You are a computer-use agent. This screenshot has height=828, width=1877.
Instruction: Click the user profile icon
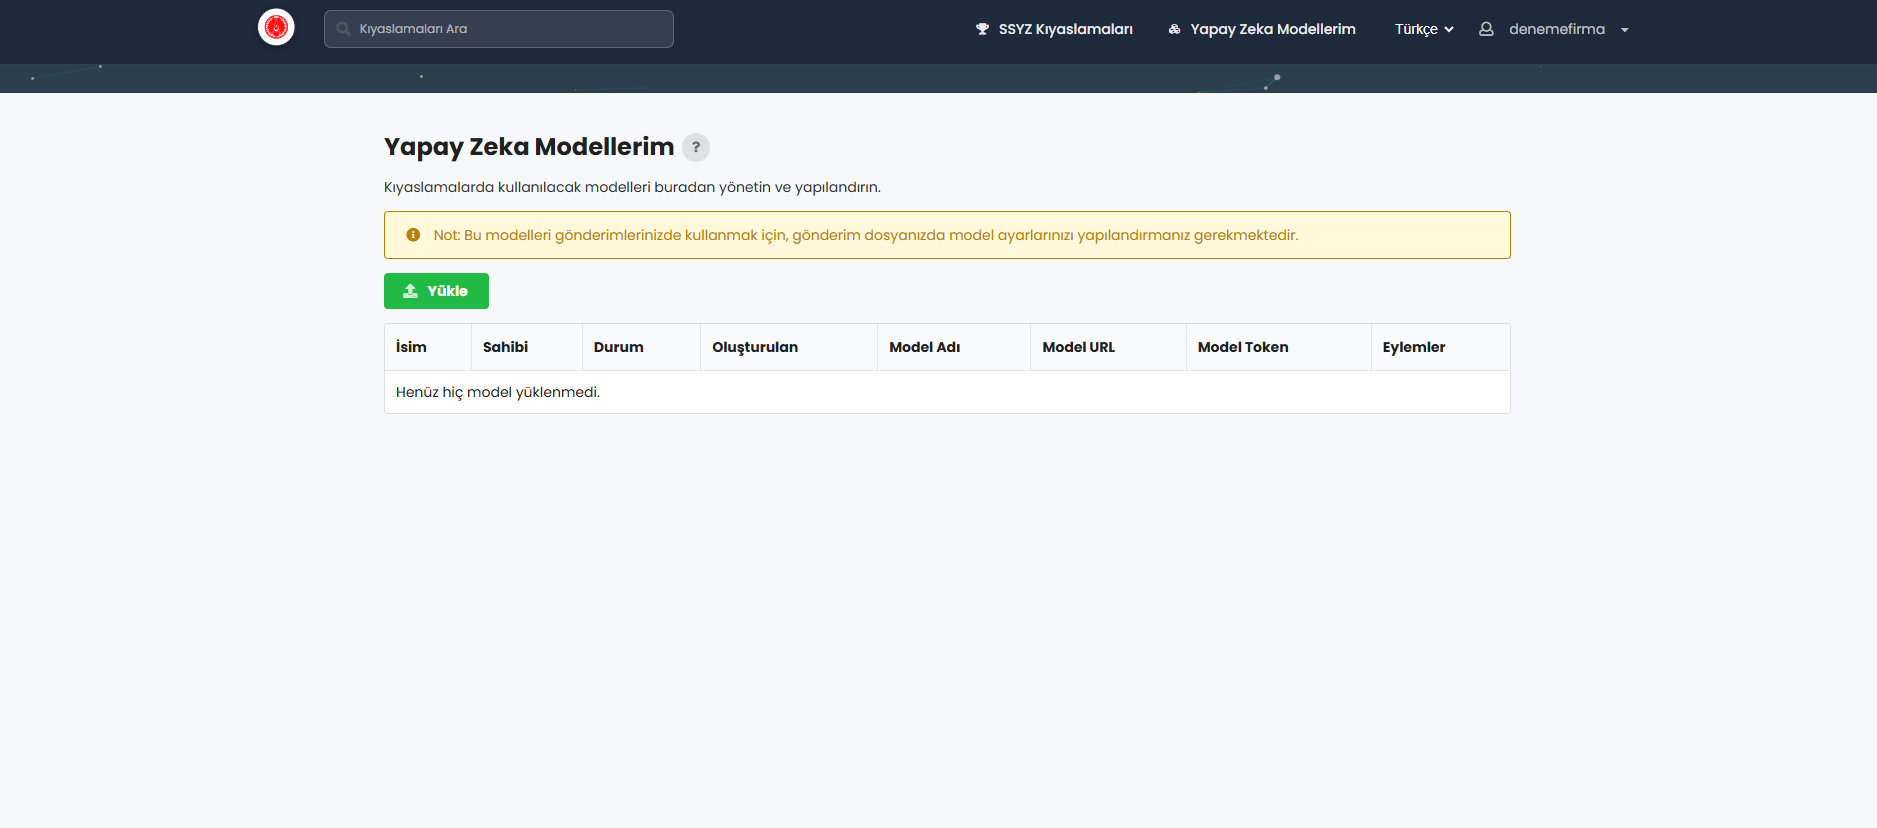(1486, 29)
